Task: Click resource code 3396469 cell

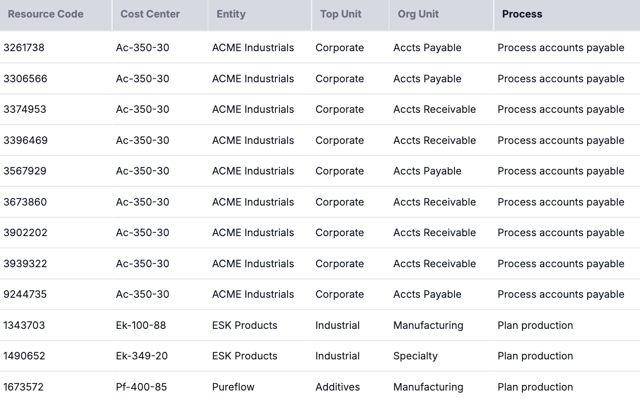Action: [25, 141]
